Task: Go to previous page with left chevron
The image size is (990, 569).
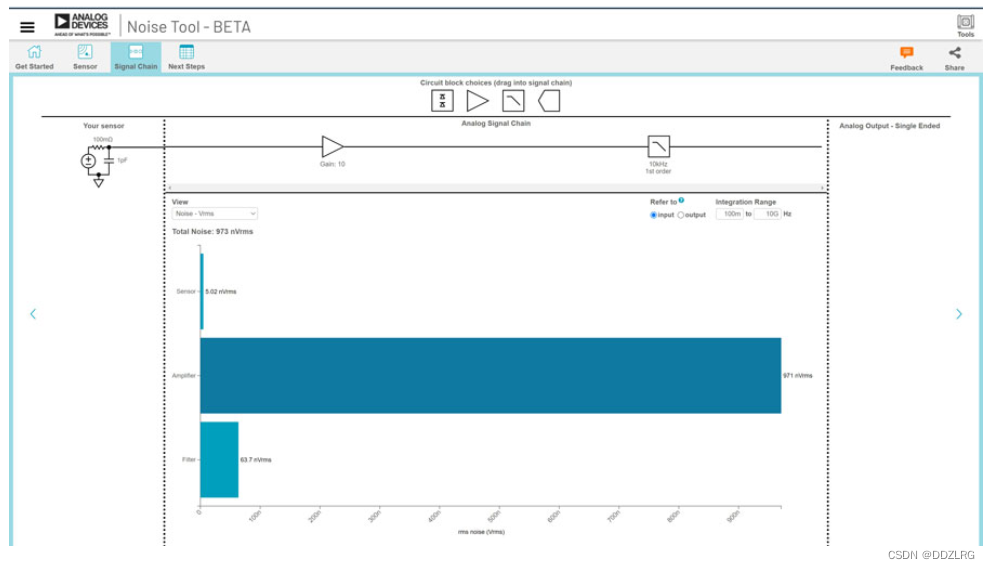Action: (x=33, y=314)
